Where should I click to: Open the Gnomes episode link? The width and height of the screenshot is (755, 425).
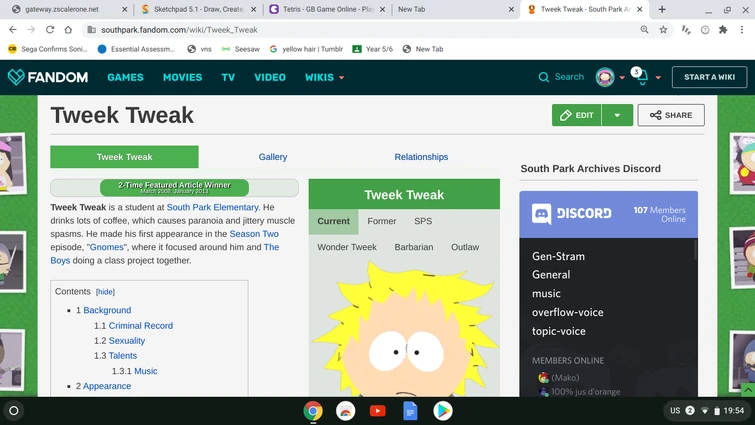[x=106, y=247]
